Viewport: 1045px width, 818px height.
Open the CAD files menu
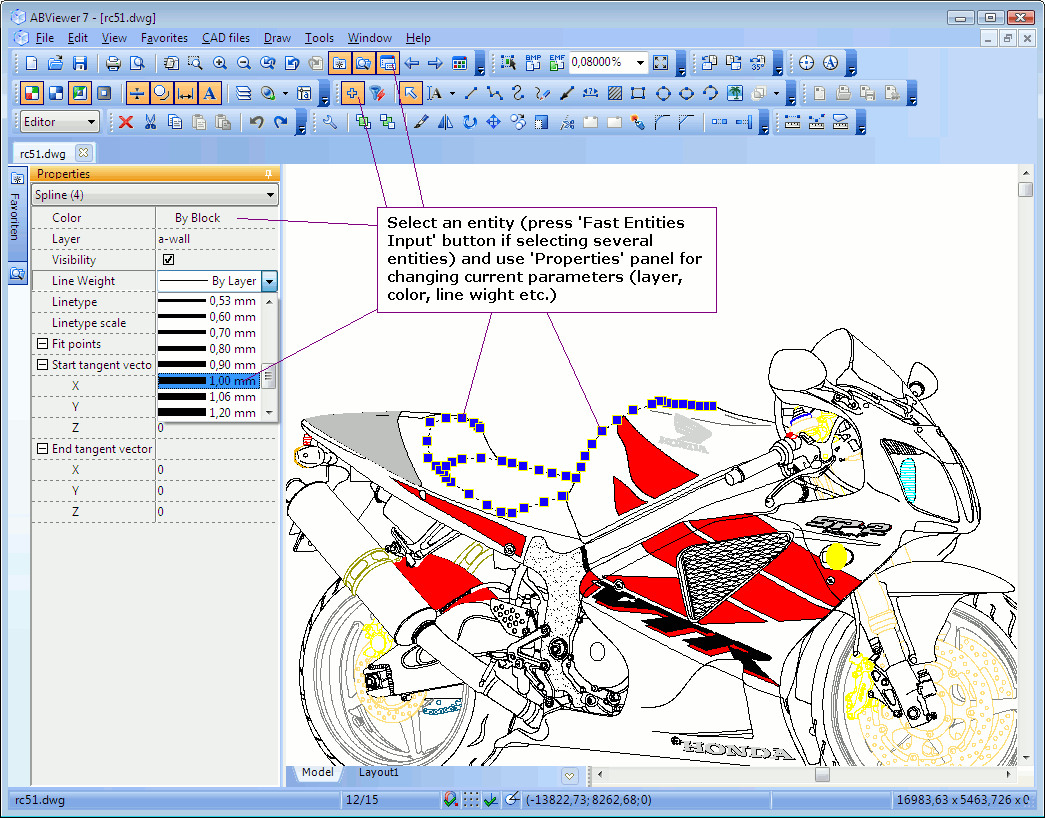pos(225,38)
